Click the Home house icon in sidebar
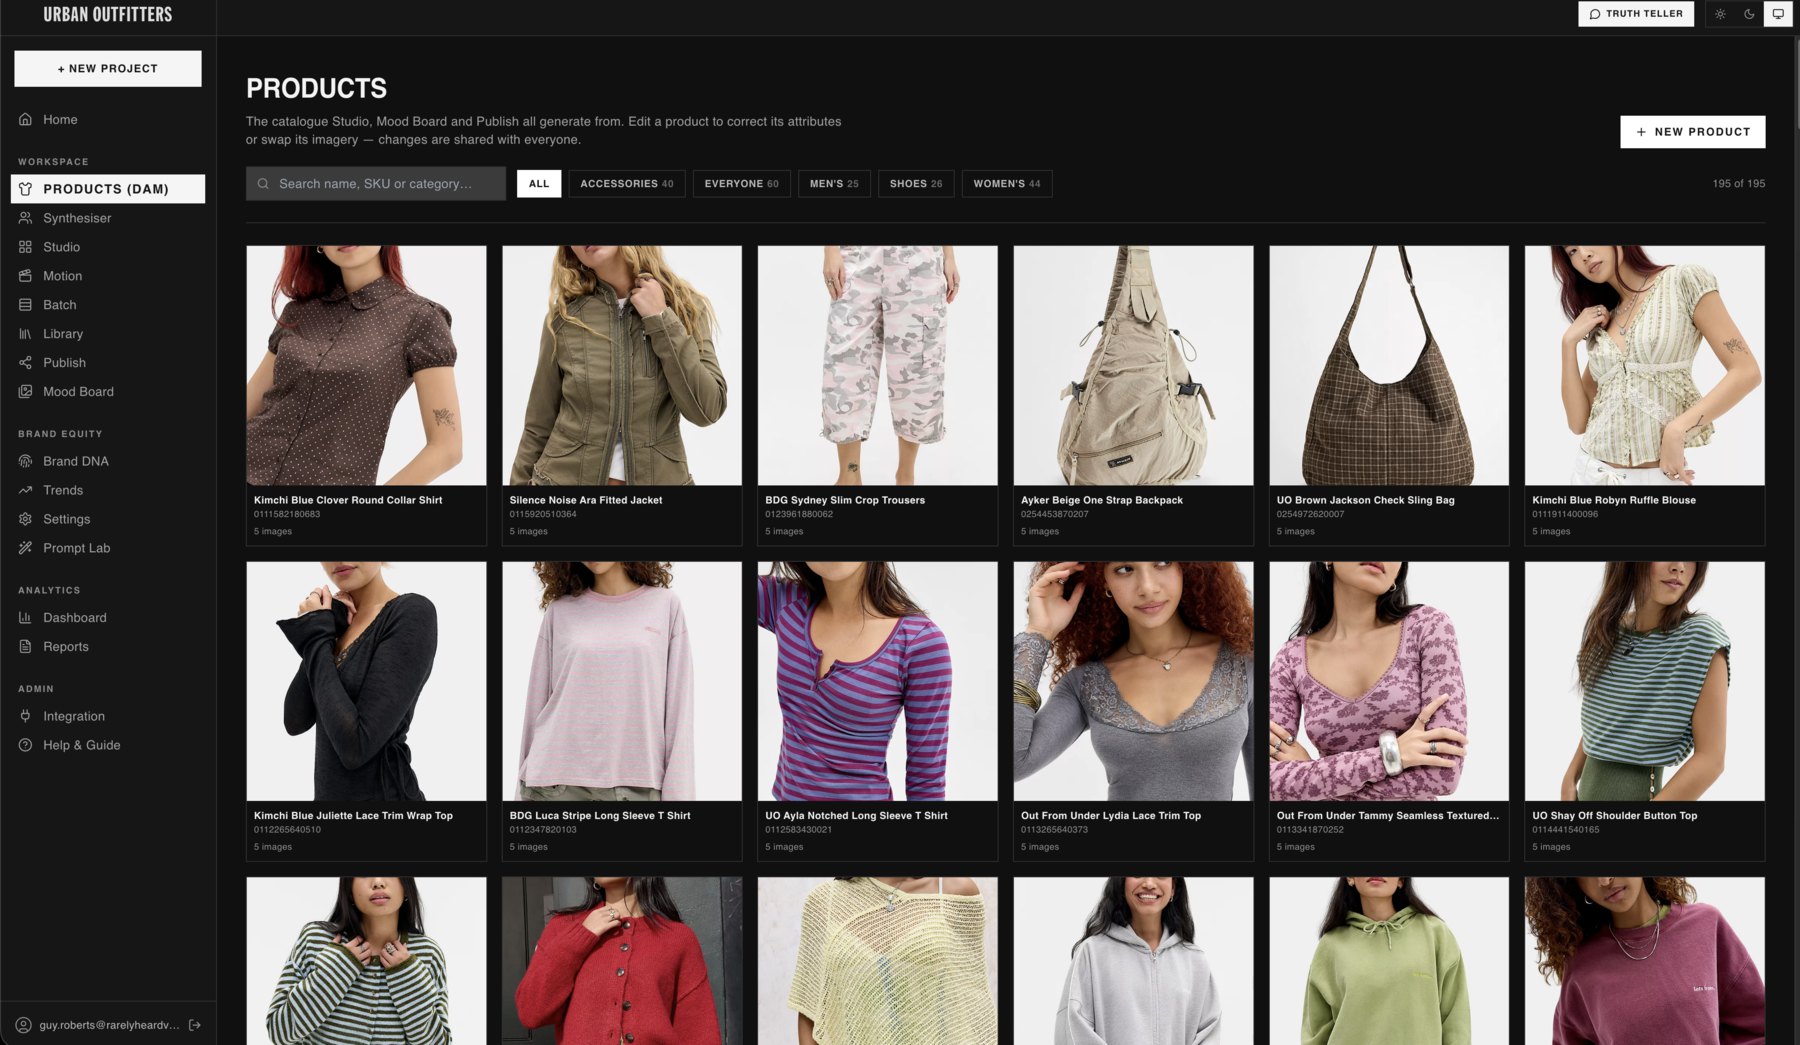 (25, 119)
